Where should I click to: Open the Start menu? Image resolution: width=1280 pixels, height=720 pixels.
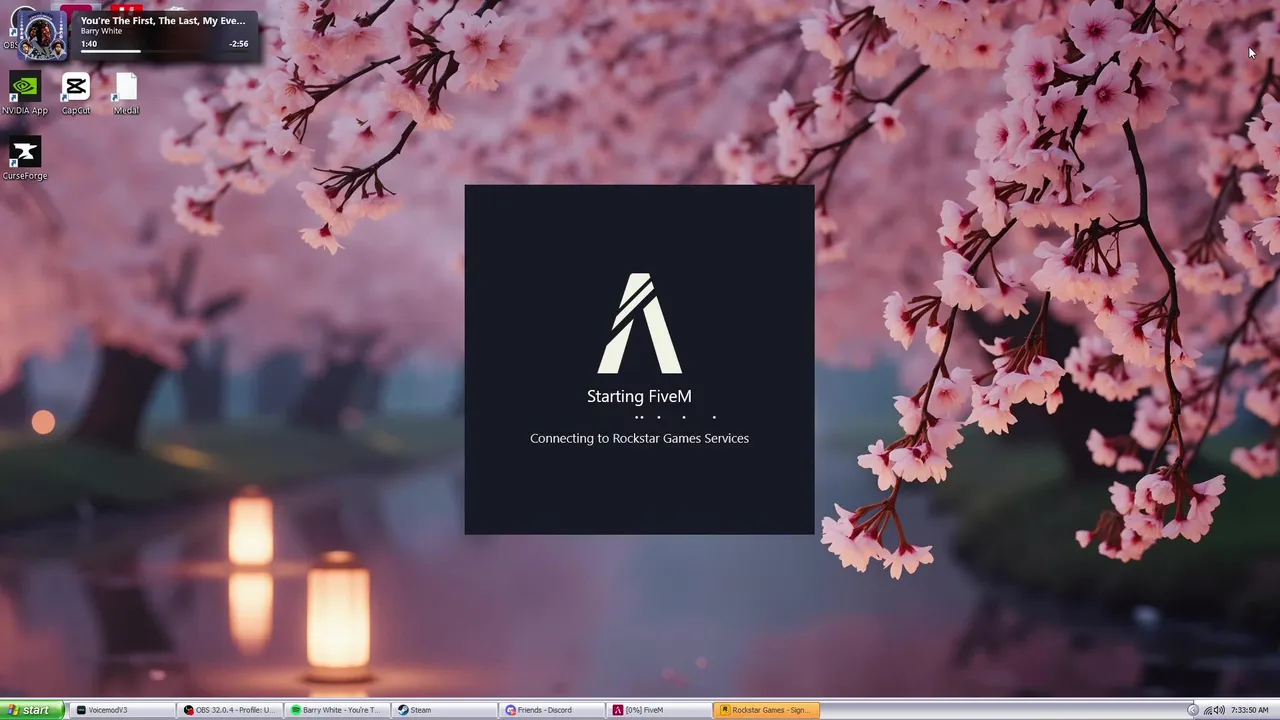[x=32, y=710]
